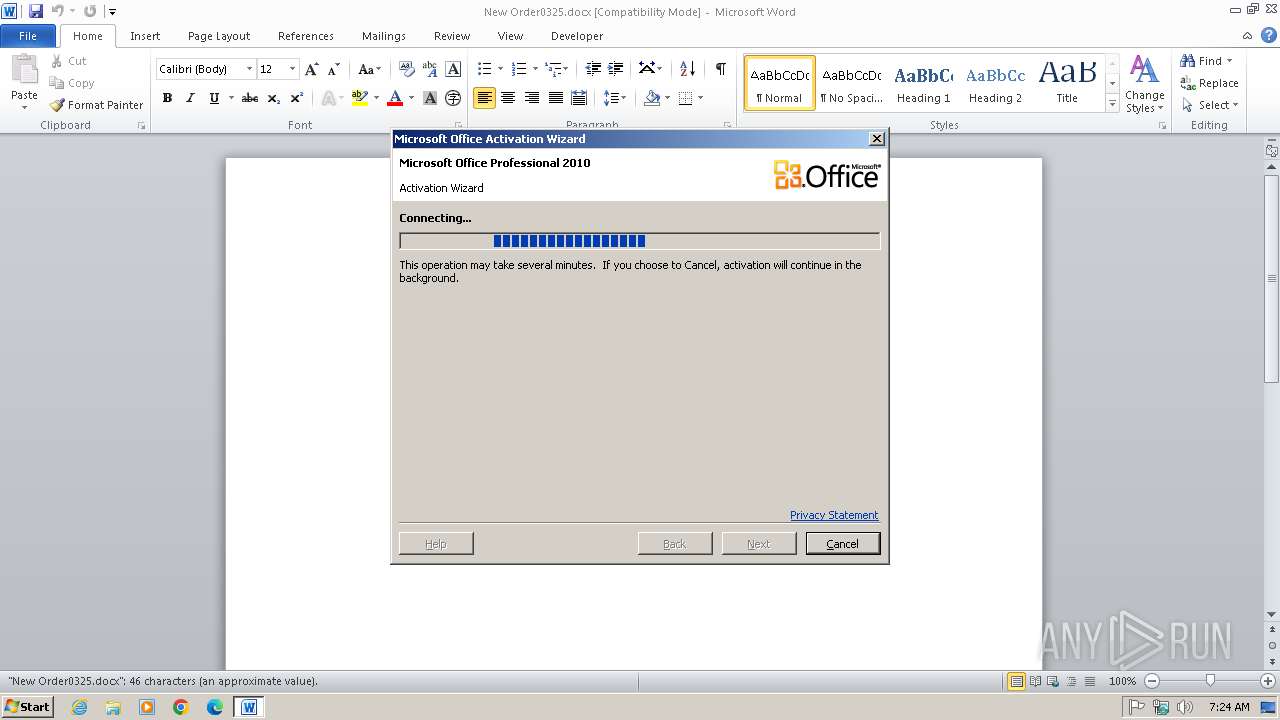Apply red font color
The height and width of the screenshot is (720, 1280).
tap(395, 98)
